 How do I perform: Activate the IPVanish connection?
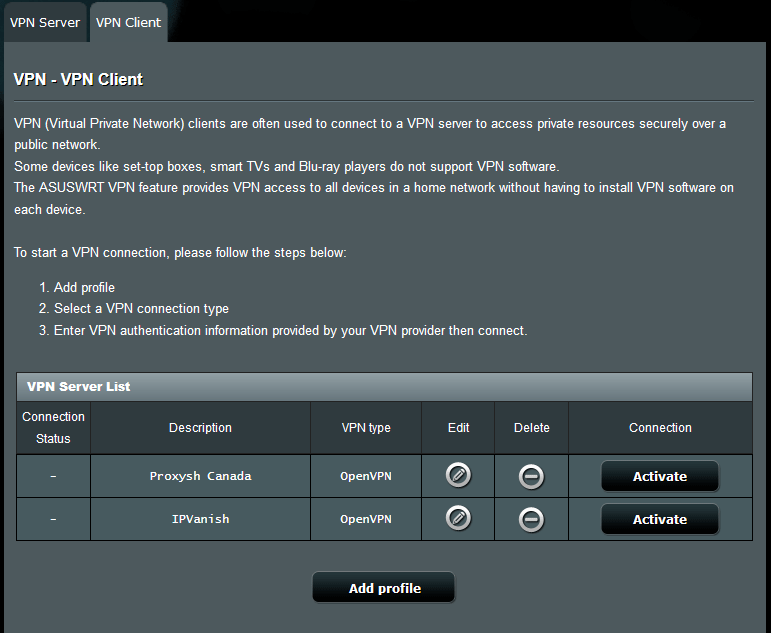point(659,519)
